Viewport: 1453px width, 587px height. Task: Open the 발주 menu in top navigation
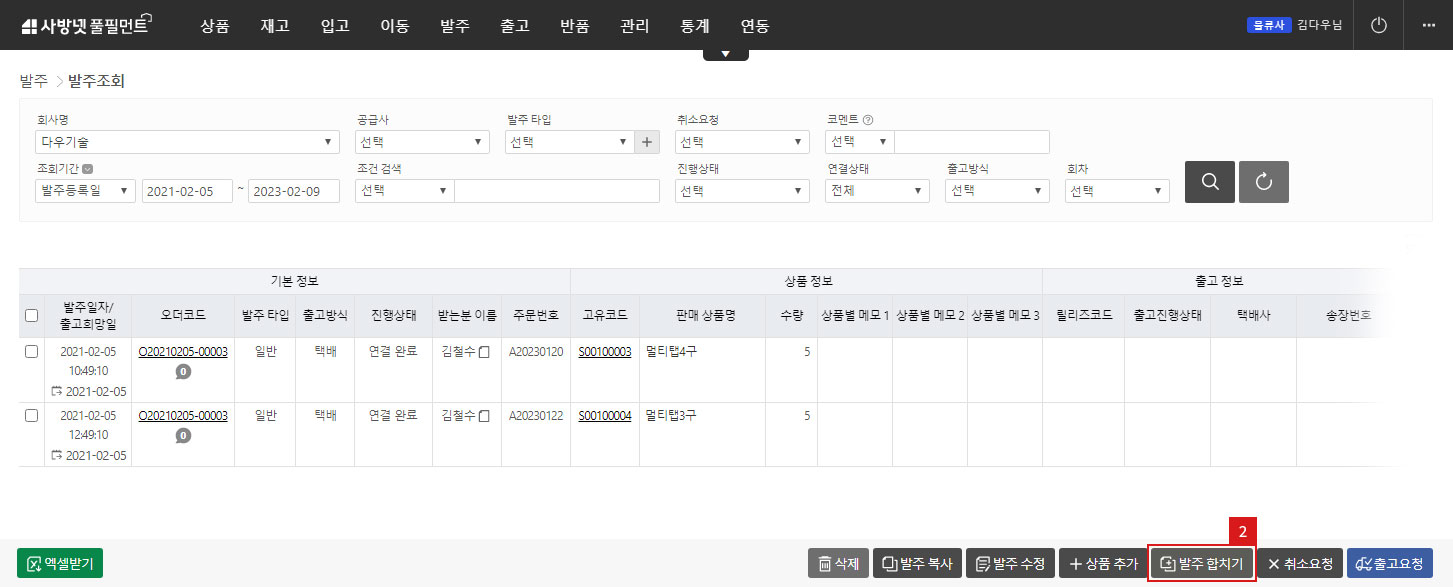point(454,26)
